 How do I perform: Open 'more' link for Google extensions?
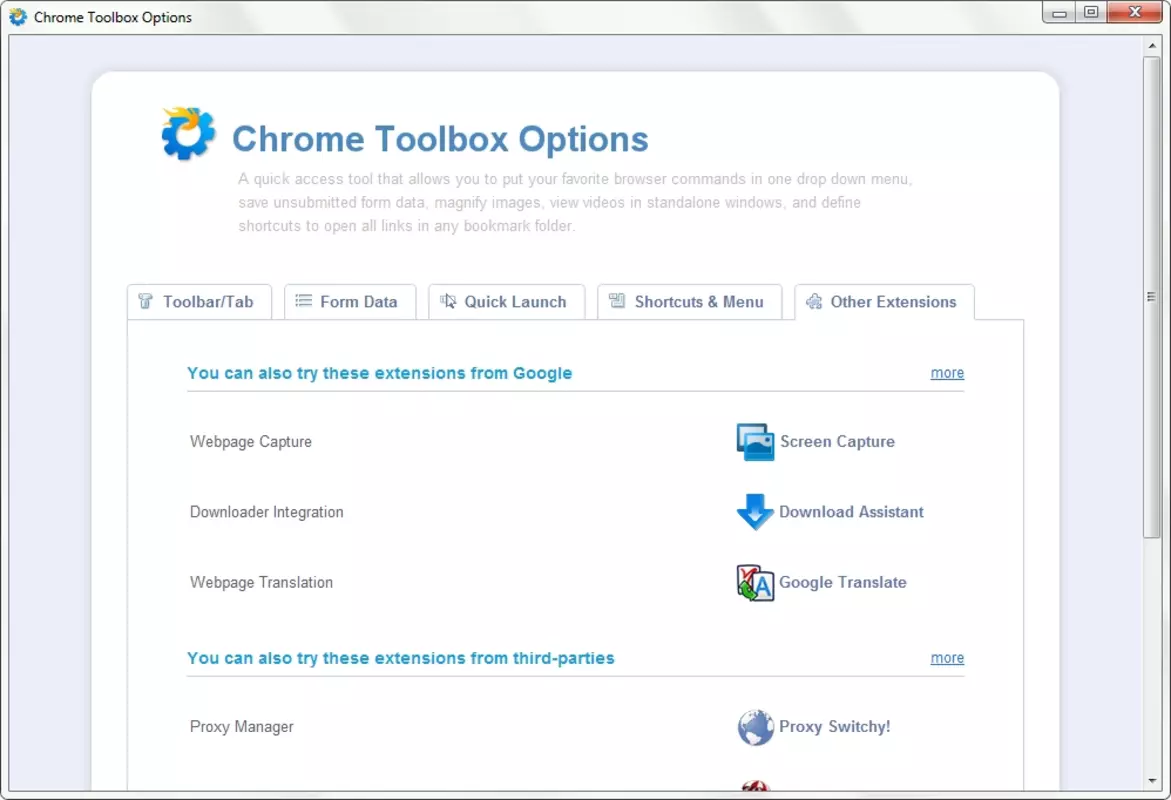[947, 373]
